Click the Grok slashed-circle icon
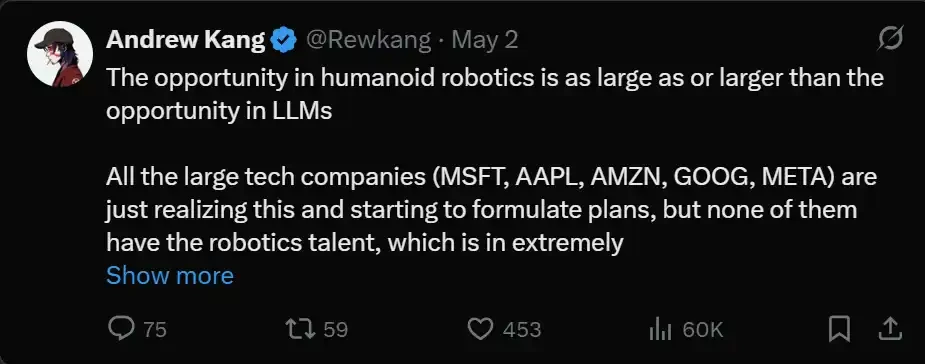The width and height of the screenshot is (925, 364). 890,40
